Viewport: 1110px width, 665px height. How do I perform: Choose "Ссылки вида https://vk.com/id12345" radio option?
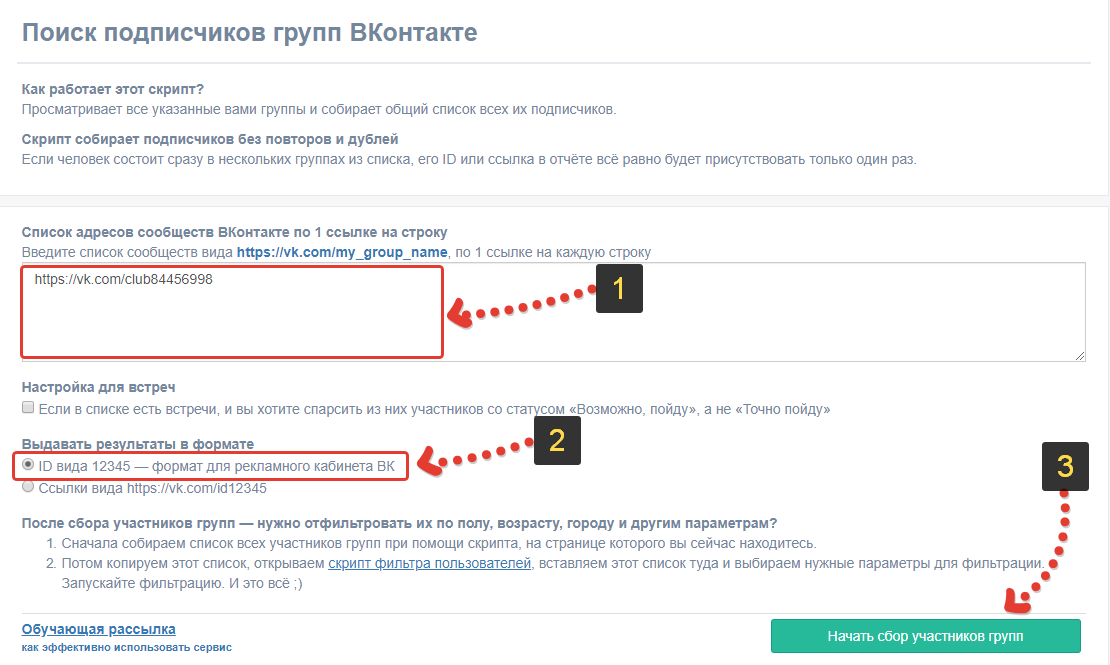tap(28, 488)
